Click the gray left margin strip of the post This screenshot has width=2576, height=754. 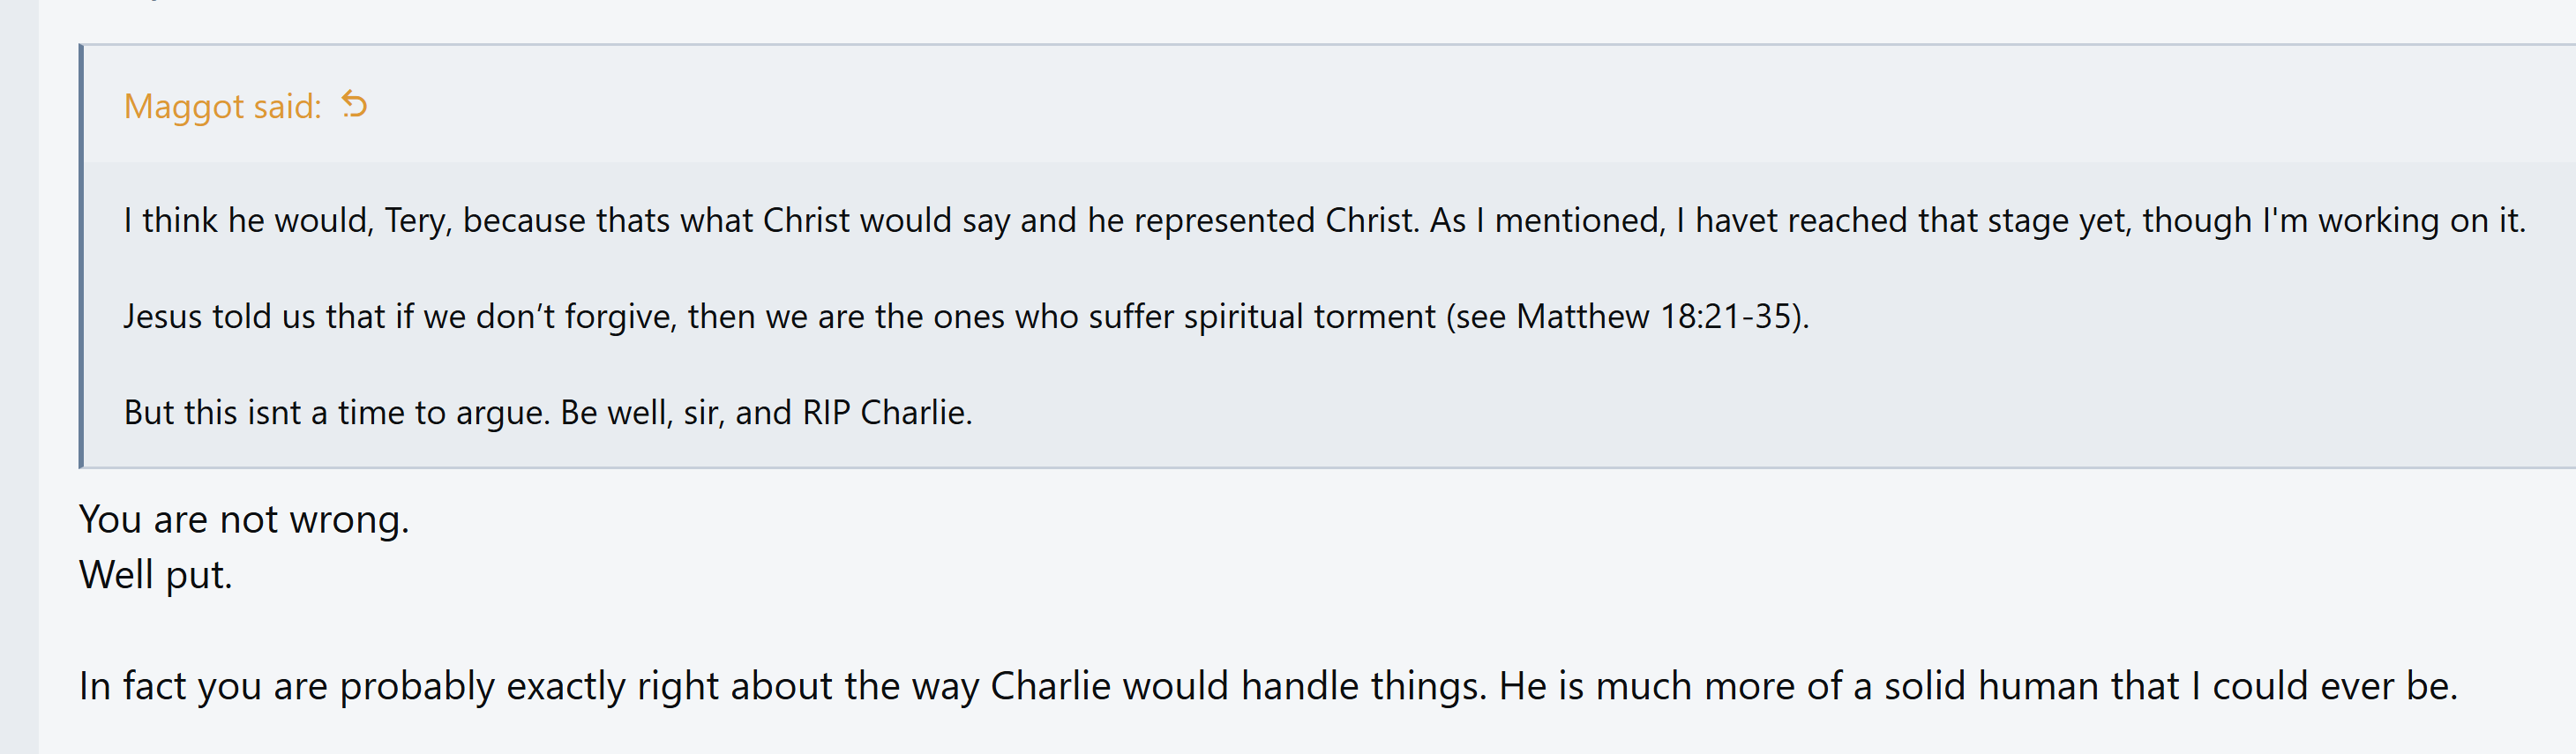click(19, 377)
